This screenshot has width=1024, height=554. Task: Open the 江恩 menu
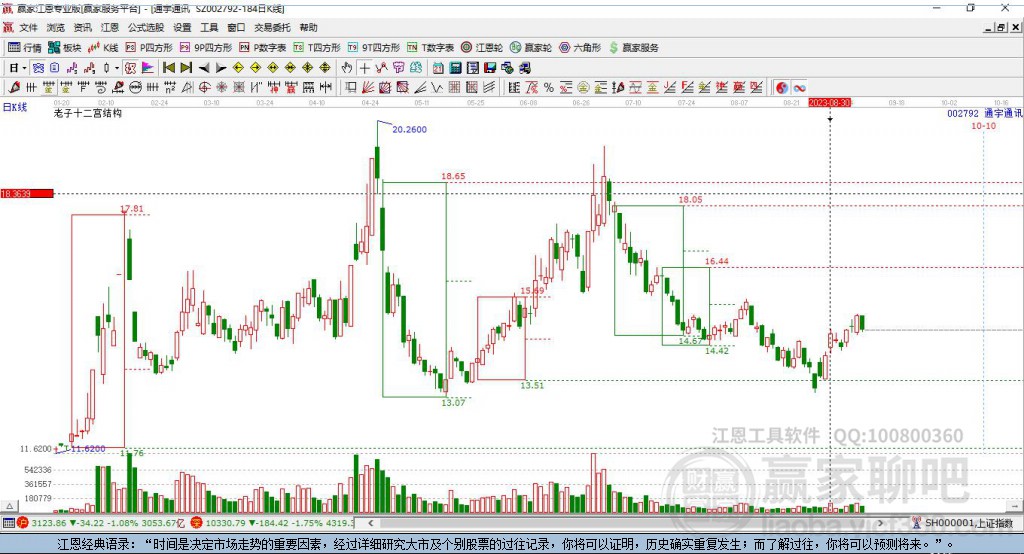pyautogui.click(x=110, y=27)
